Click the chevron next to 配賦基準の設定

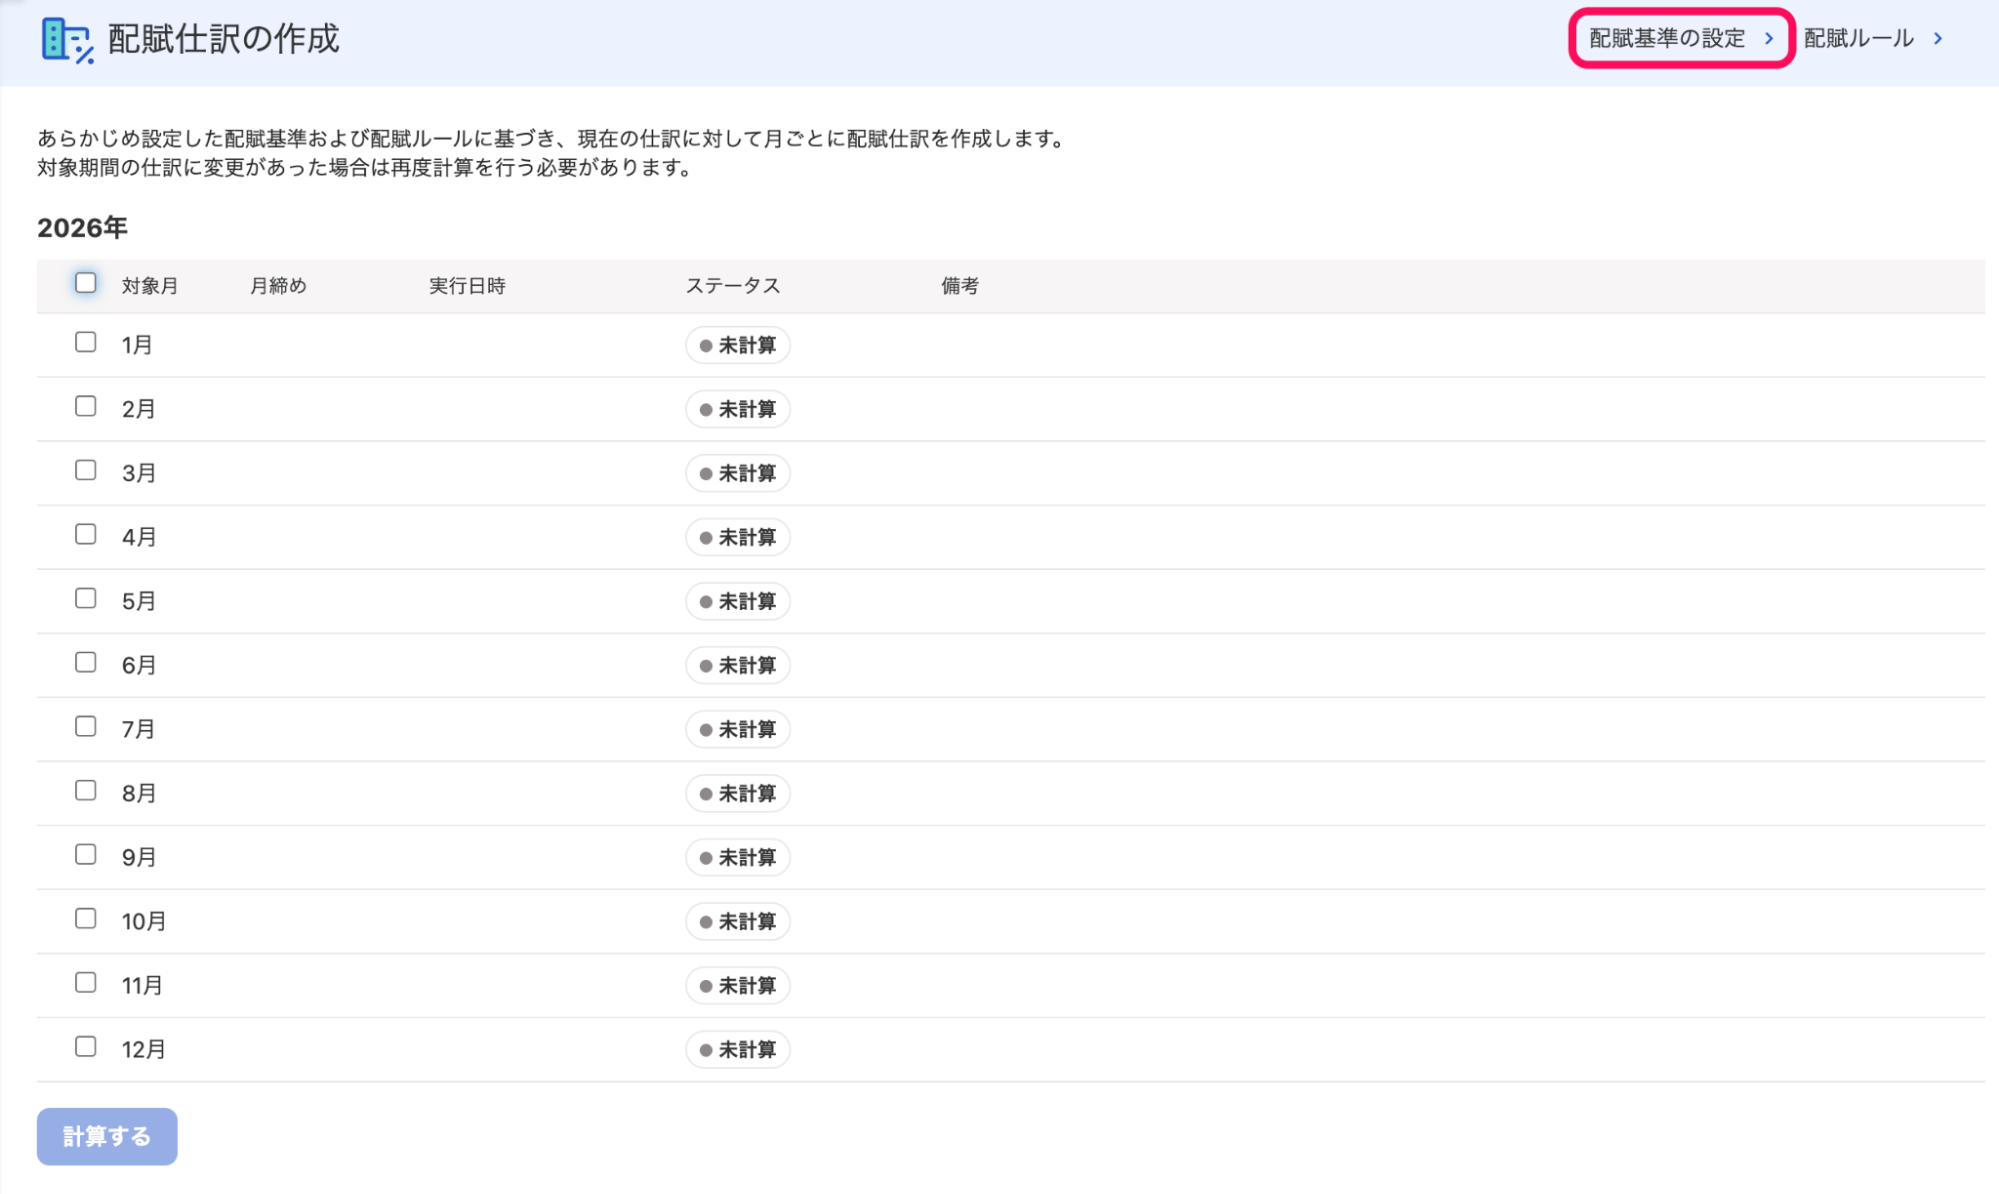(x=1768, y=38)
